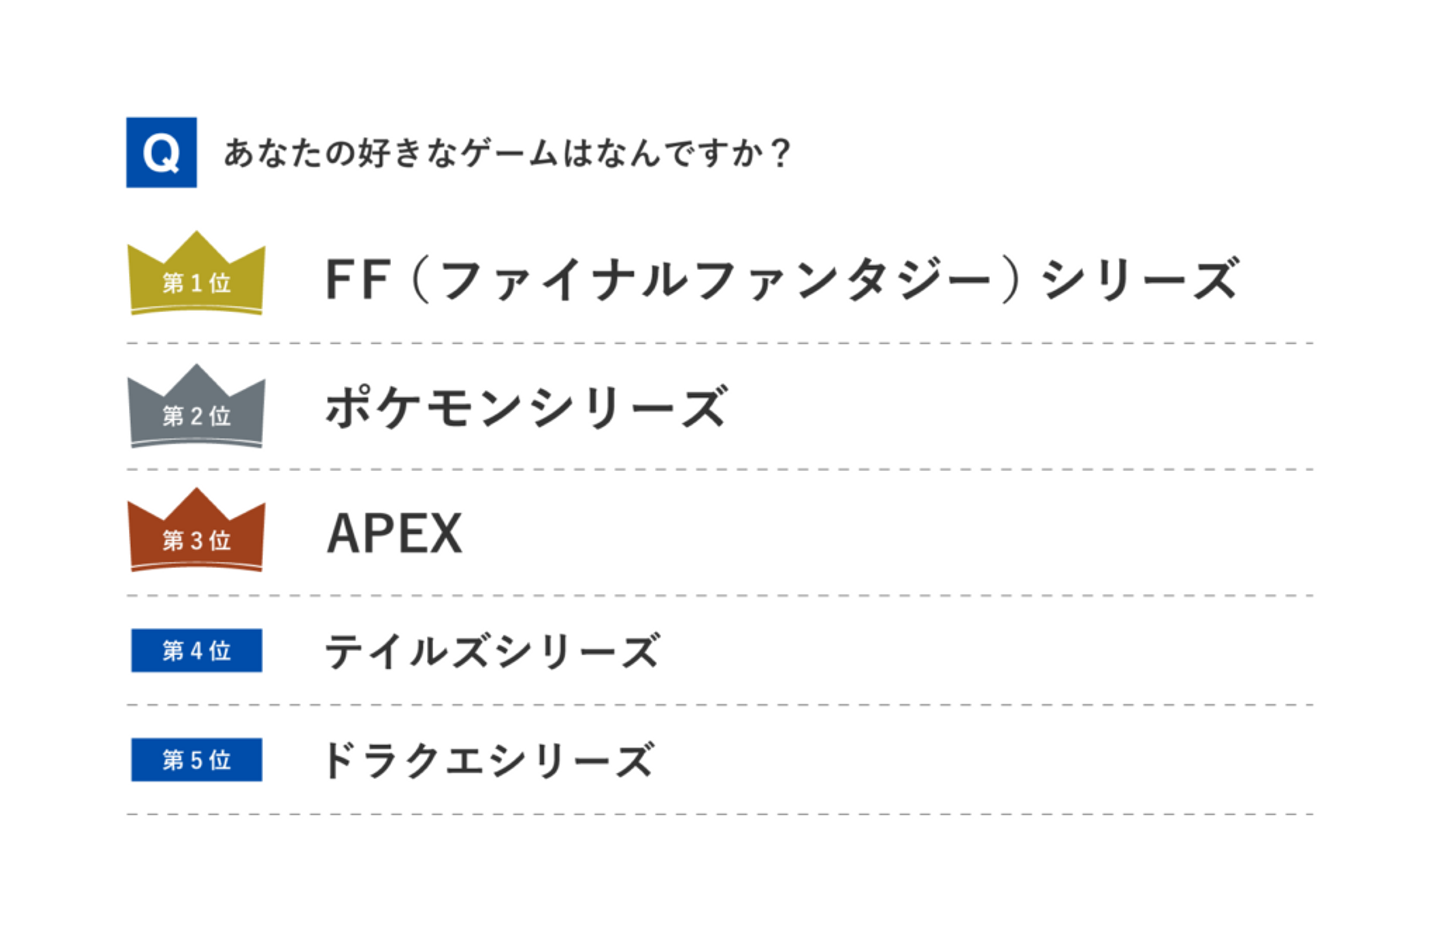Click the bronze 第3位 crown badge
The height and width of the screenshot is (932, 1440).
coord(196,534)
